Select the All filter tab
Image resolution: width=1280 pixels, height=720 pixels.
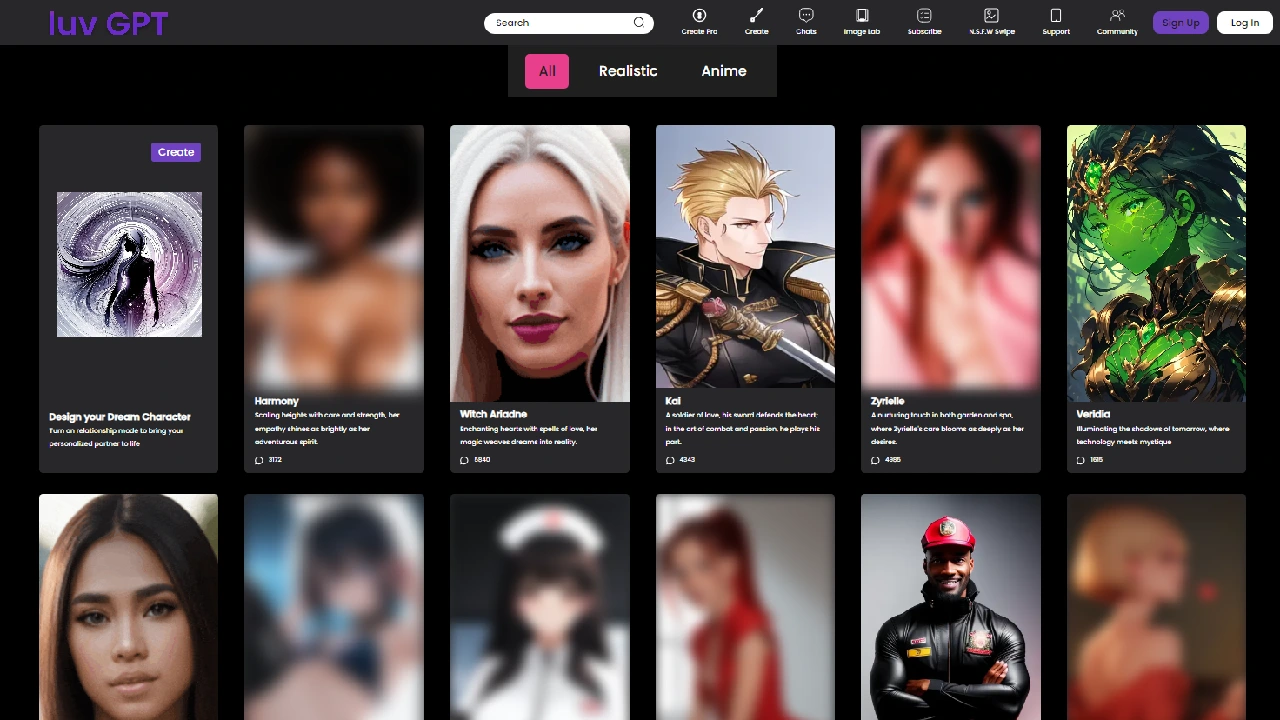point(547,71)
